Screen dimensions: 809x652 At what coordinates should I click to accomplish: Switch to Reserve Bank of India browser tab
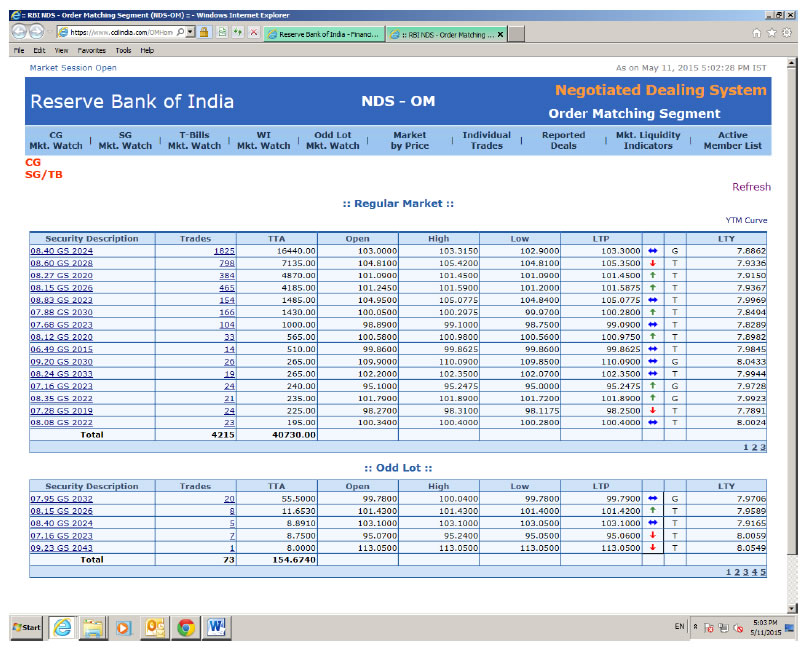point(321,33)
